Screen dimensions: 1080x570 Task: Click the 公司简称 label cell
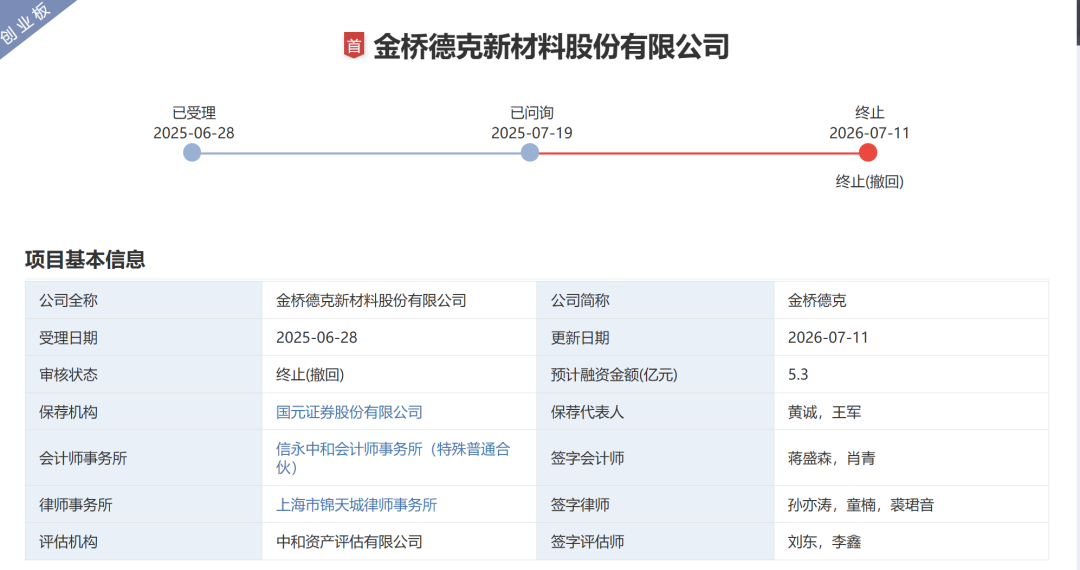point(655,300)
